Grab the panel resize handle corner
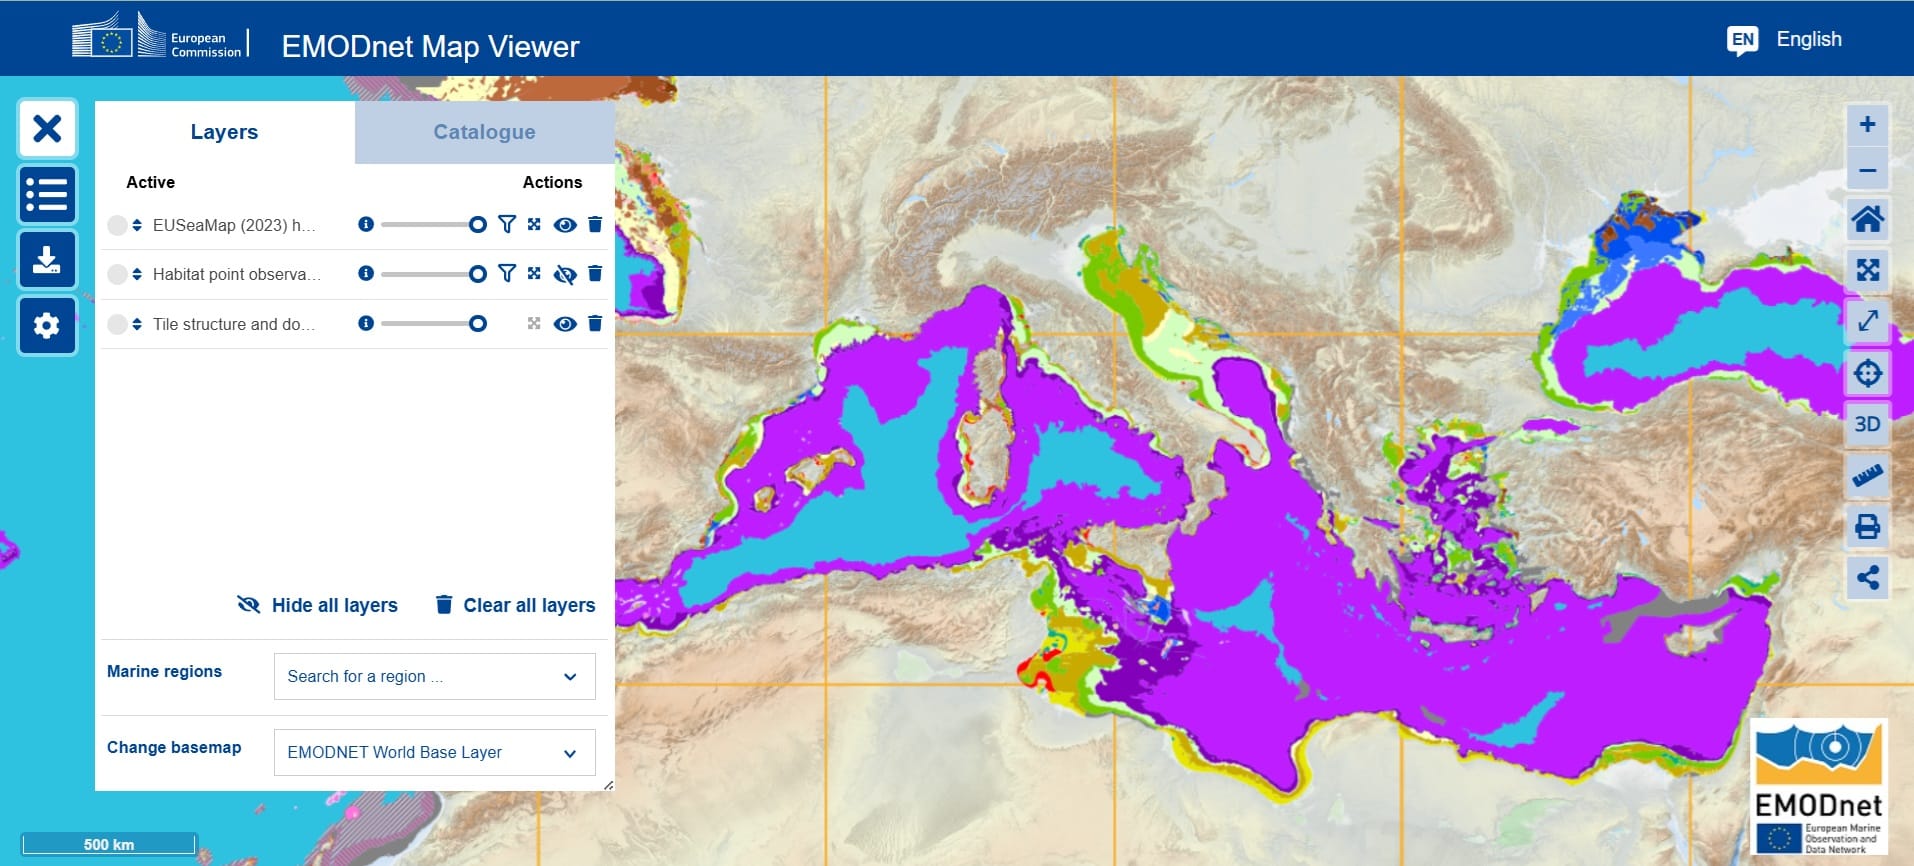Viewport: 1914px width, 866px height. point(608,785)
